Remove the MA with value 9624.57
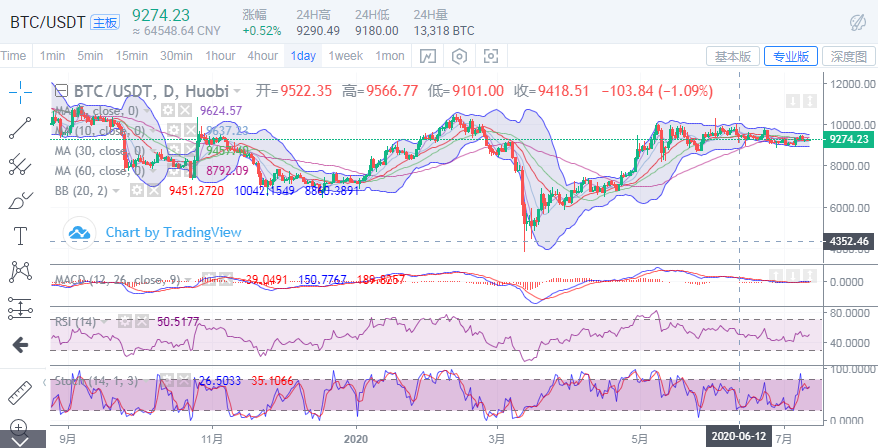 tap(184, 110)
